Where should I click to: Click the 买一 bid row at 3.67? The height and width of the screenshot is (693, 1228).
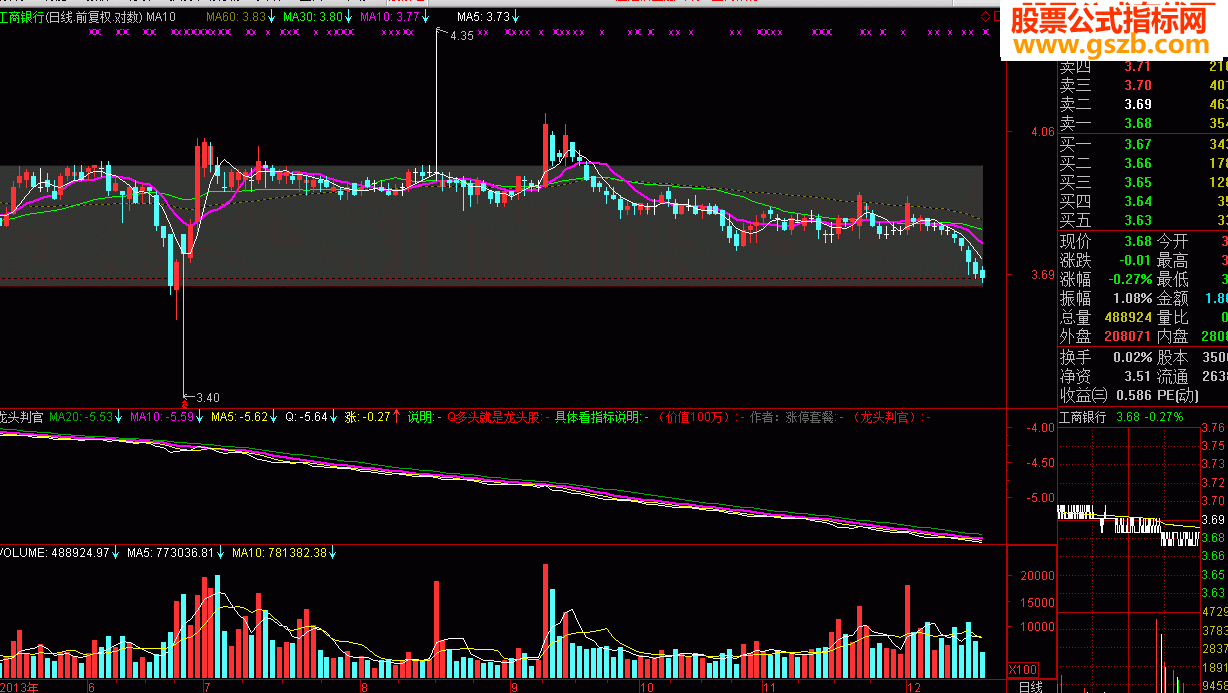[x=1142, y=144]
